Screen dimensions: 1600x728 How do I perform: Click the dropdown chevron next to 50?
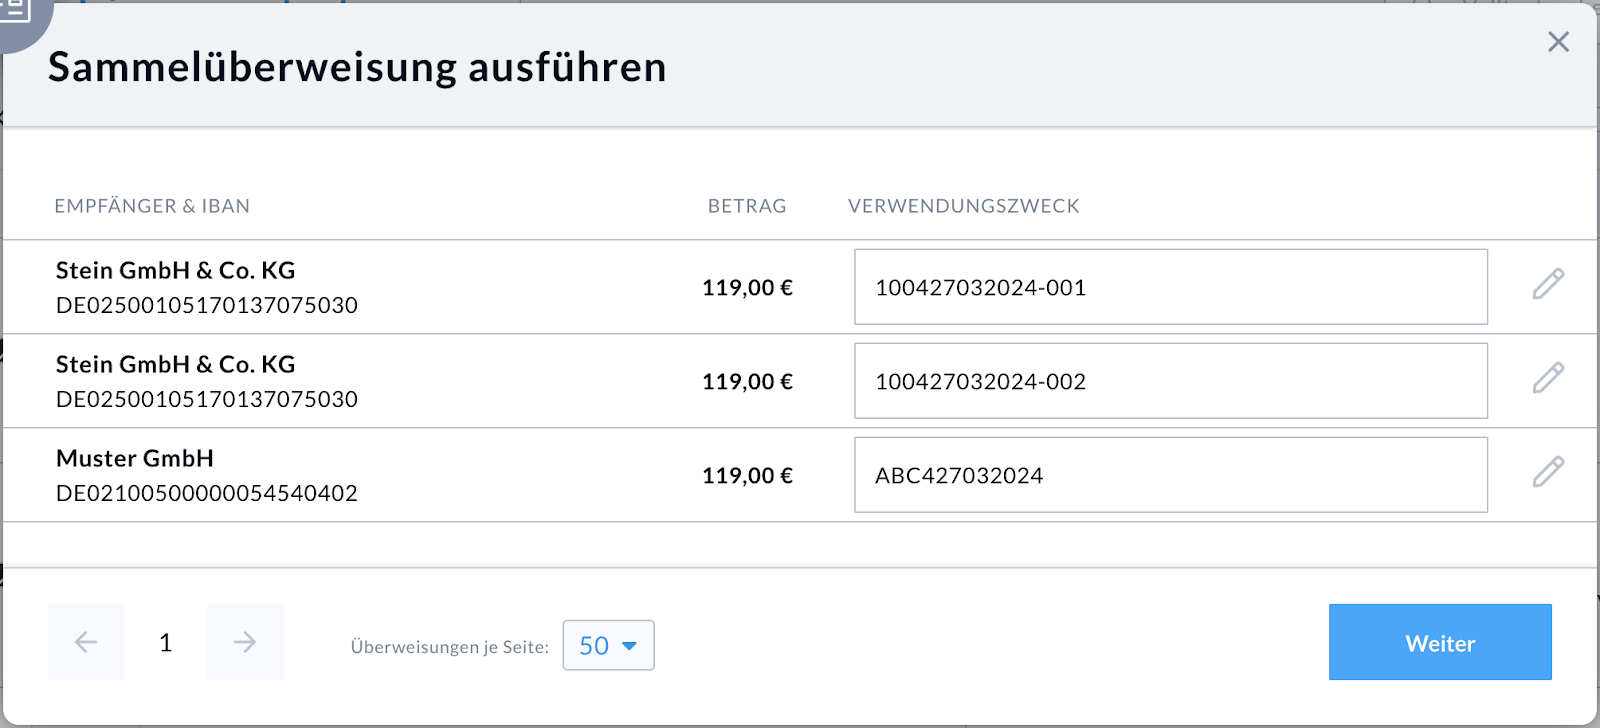pos(630,645)
